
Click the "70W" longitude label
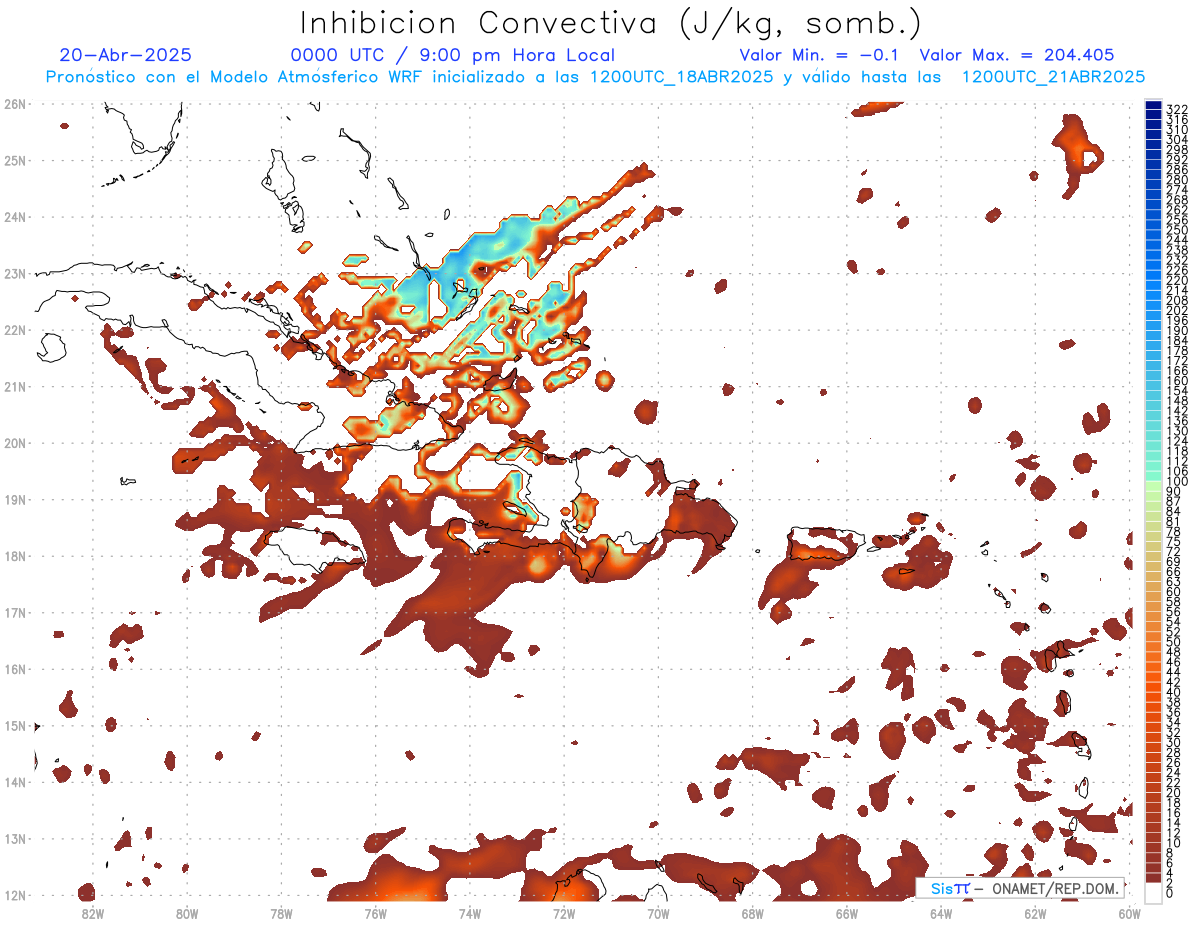pos(658,912)
